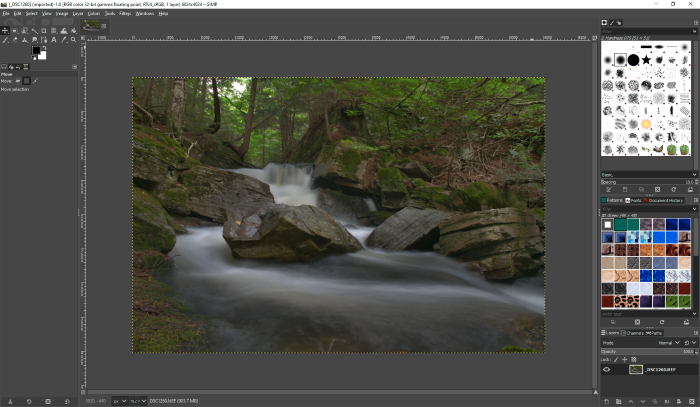Image resolution: width=700 pixels, height=407 pixels.
Task: Select the Color Picker tool
Action: click(64, 40)
